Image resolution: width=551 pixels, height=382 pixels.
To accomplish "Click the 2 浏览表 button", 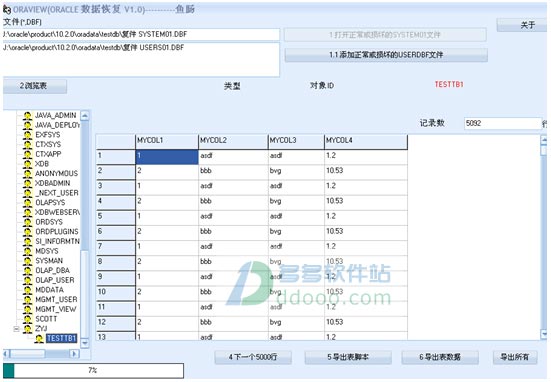I will [35, 86].
